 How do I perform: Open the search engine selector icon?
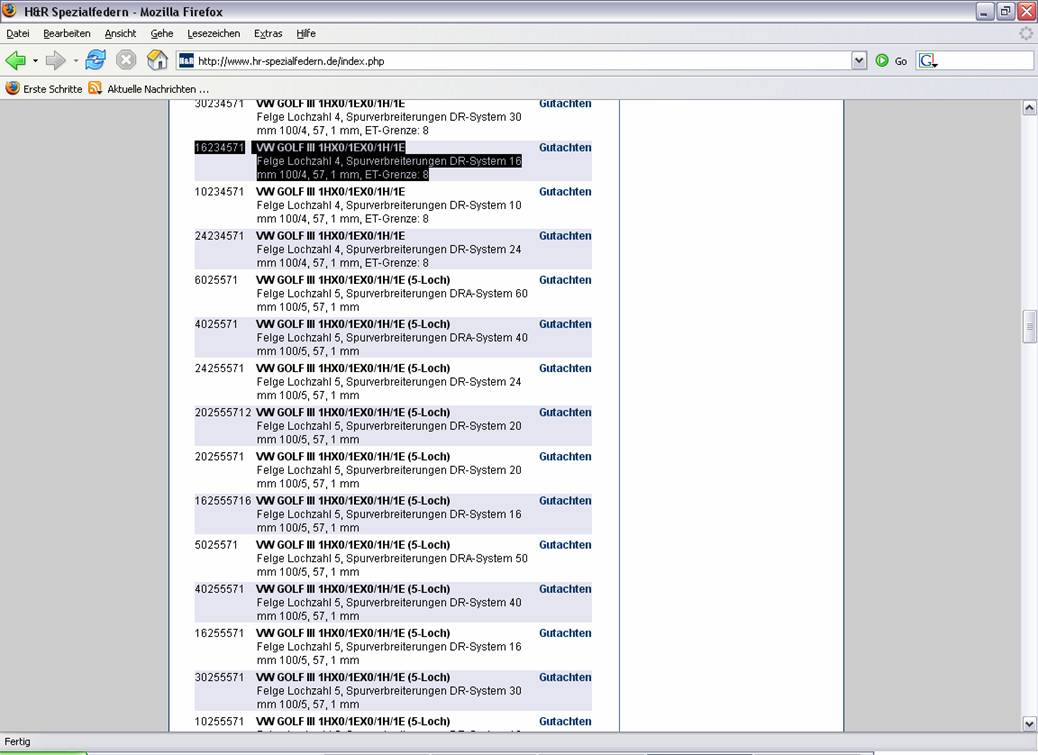927,61
